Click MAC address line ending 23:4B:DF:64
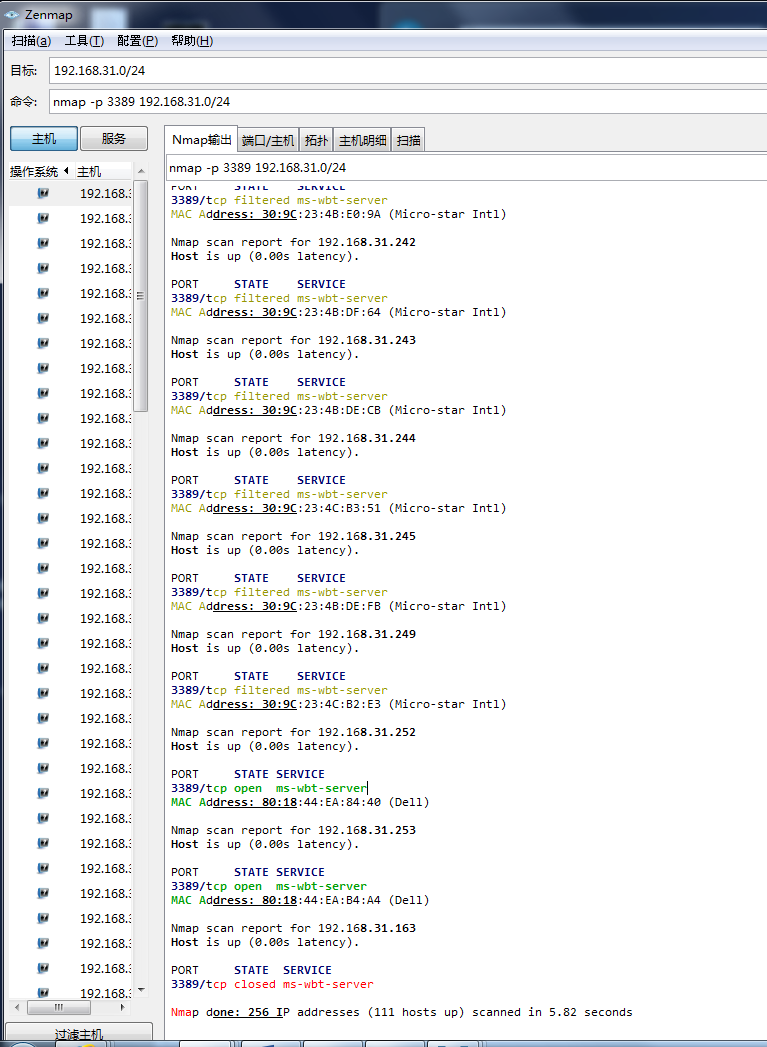The image size is (767, 1047). (x=338, y=312)
